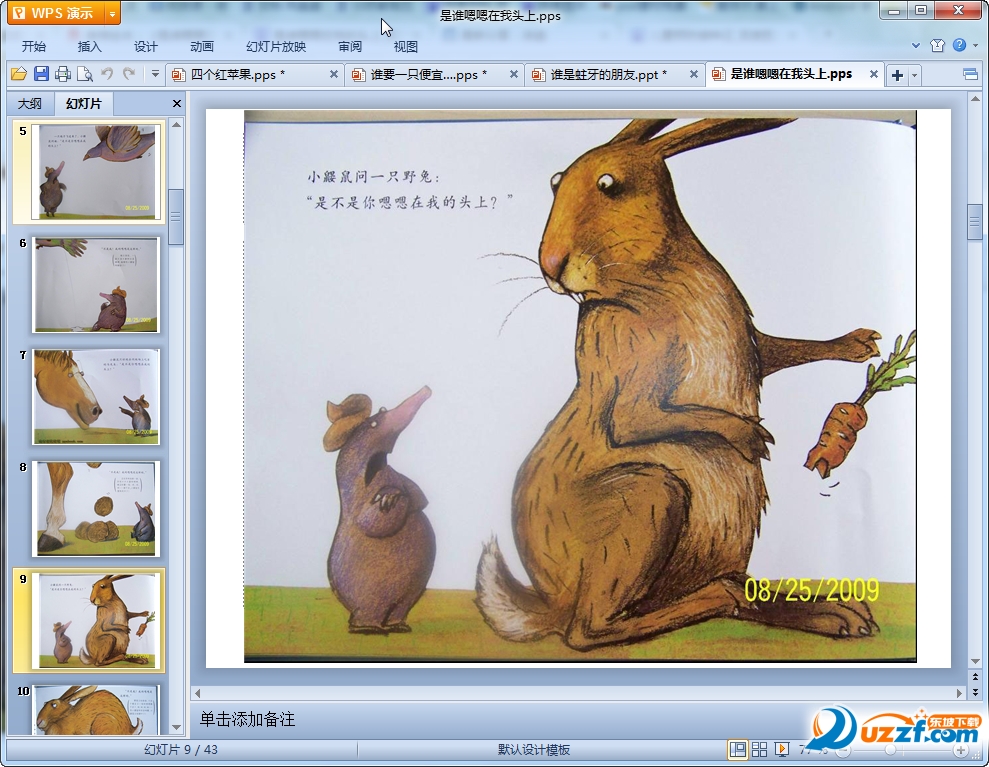Click the Save disk icon
Image resolution: width=989 pixels, height=767 pixels.
[41, 74]
